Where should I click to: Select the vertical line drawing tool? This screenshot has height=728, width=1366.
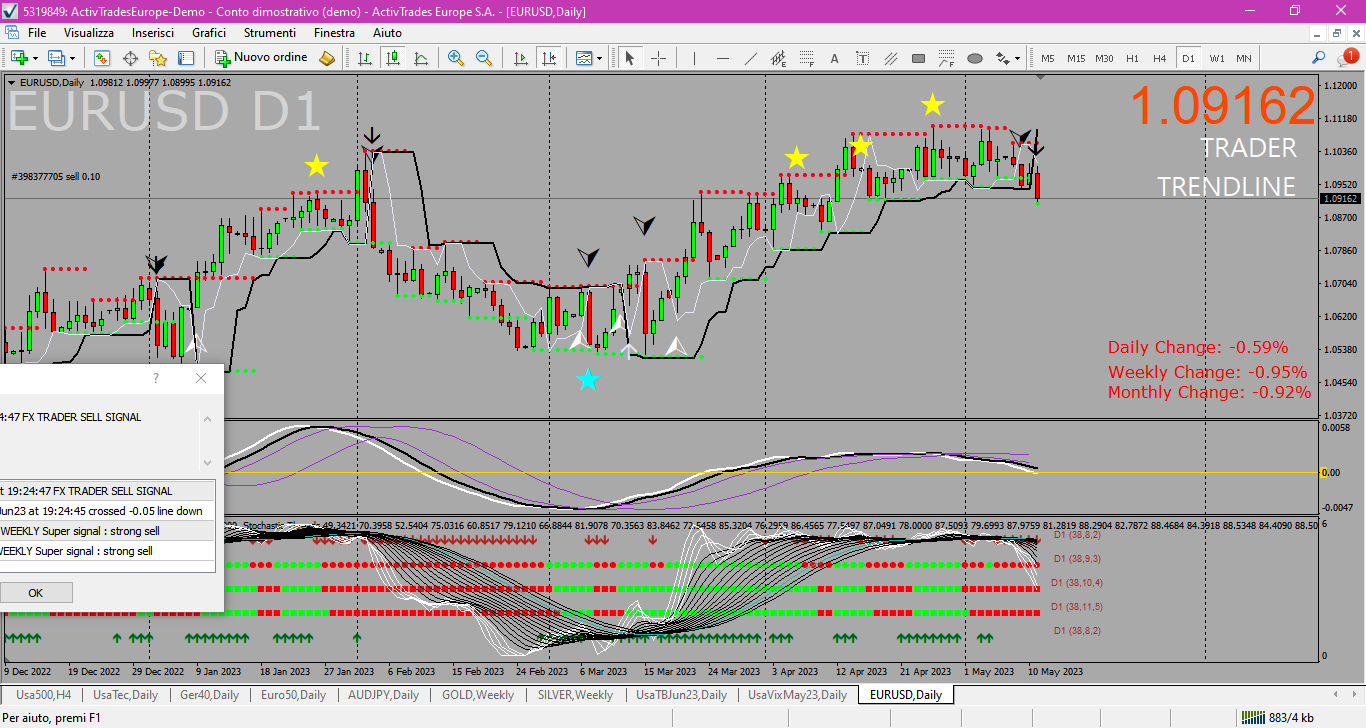(x=694, y=58)
